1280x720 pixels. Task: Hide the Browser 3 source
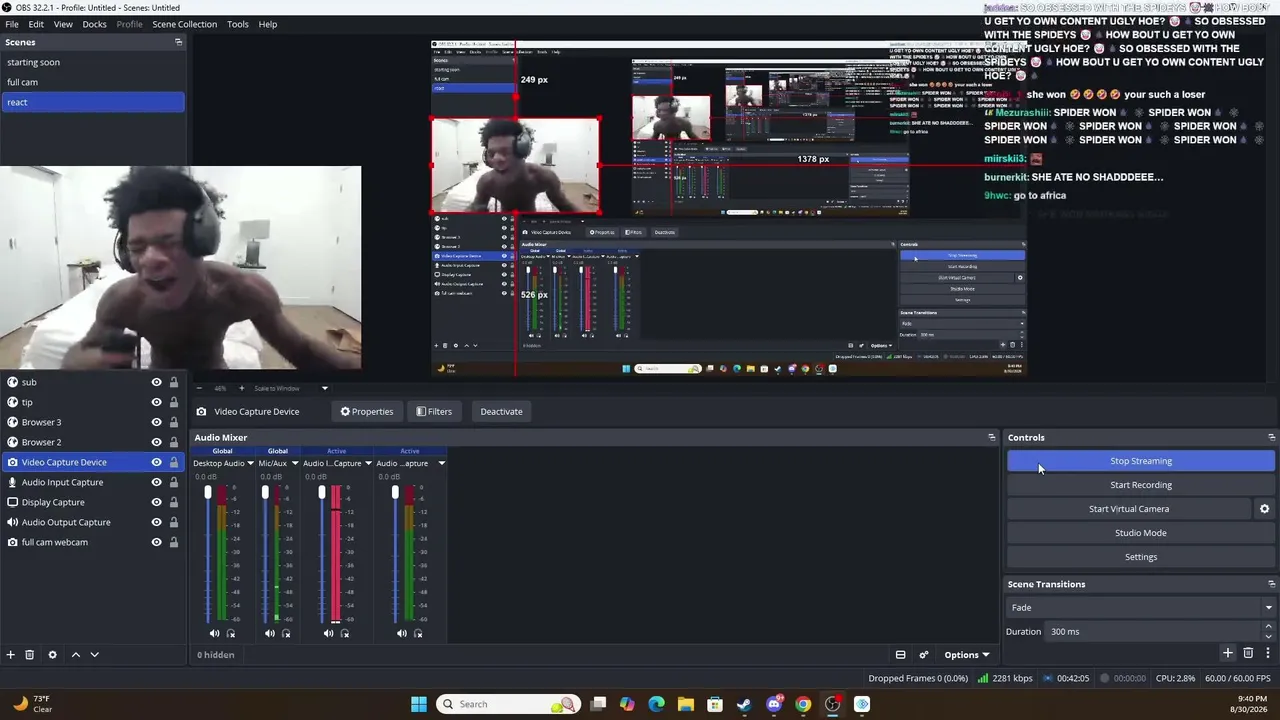(156, 422)
